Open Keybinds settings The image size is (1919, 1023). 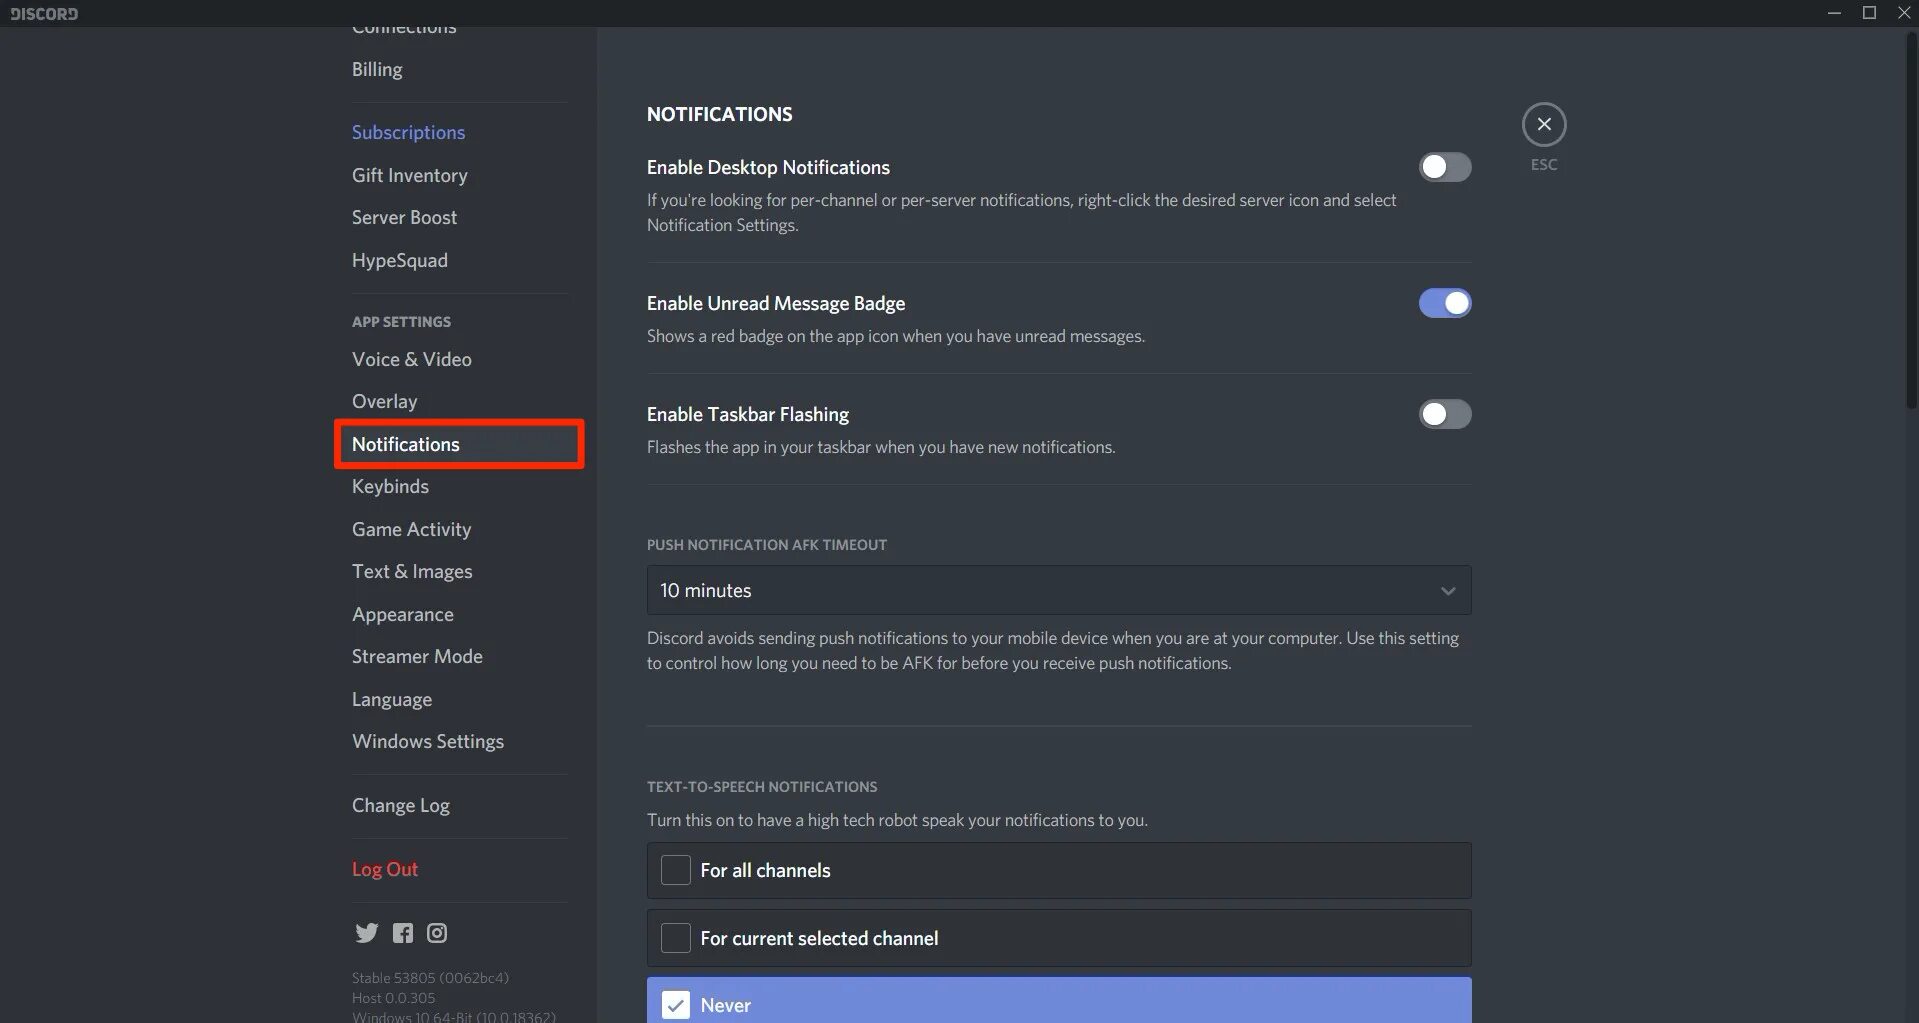(390, 486)
